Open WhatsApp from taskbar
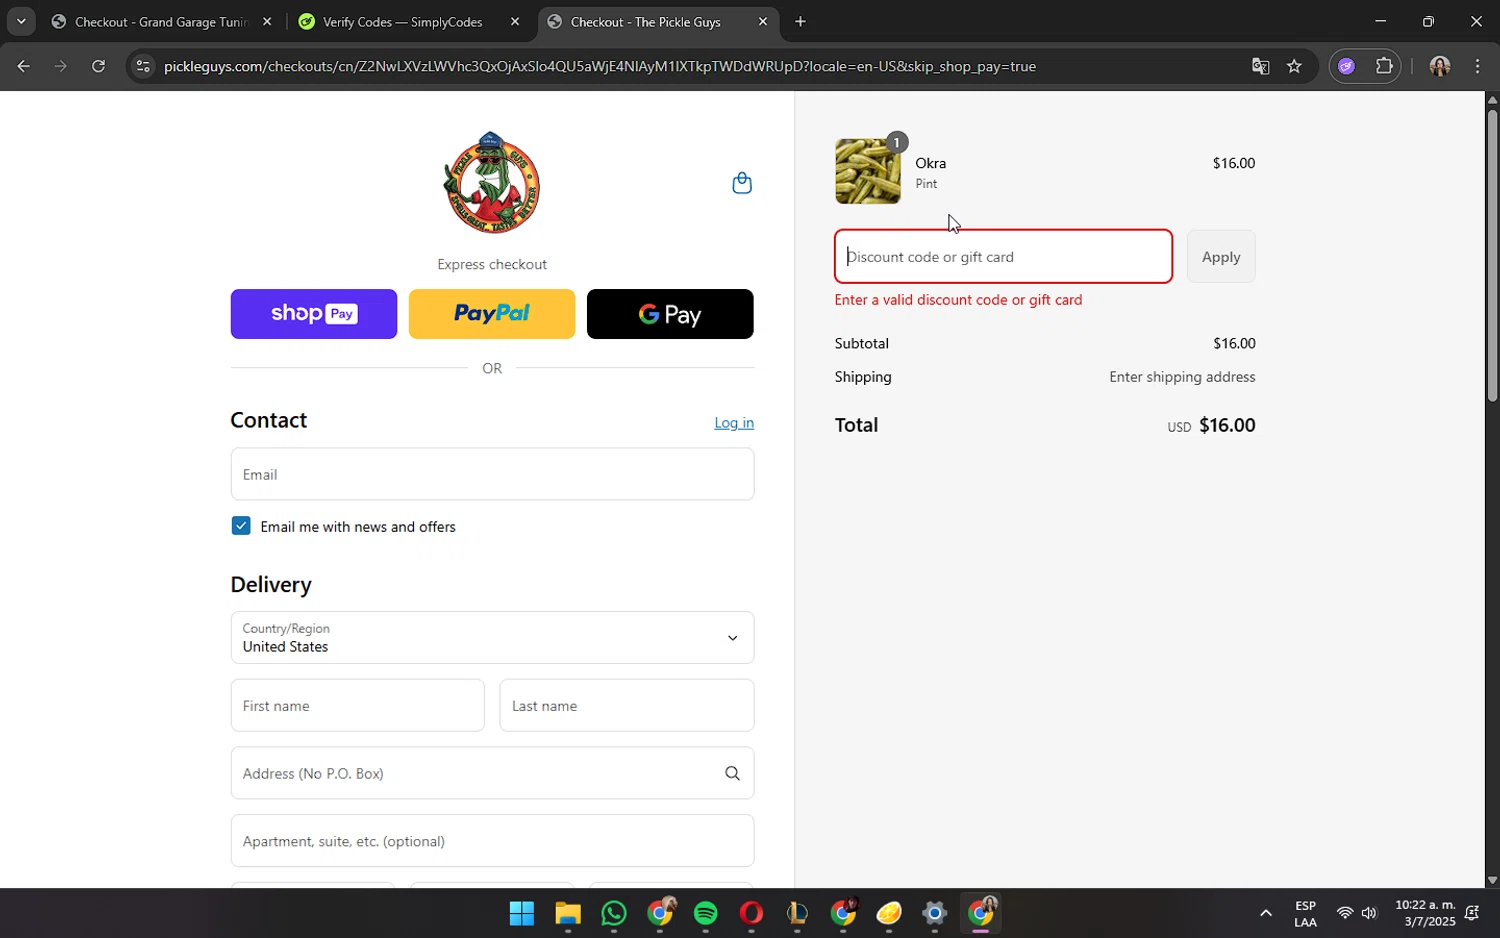 [x=614, y=913]
